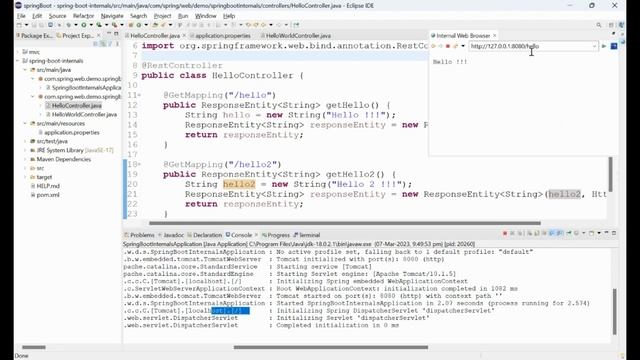Expand the mvc project node
Image resolution: width=640 pixels, height=360 pixels.
coord(18,52)
